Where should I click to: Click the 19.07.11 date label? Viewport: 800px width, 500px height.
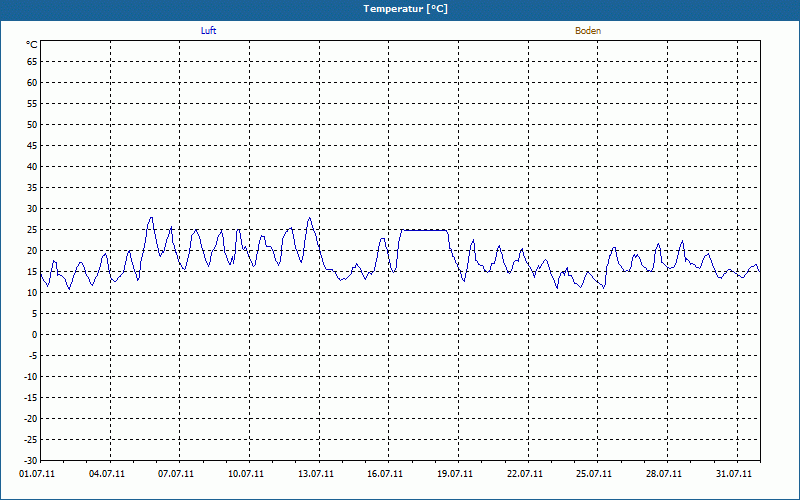(455, 474)
